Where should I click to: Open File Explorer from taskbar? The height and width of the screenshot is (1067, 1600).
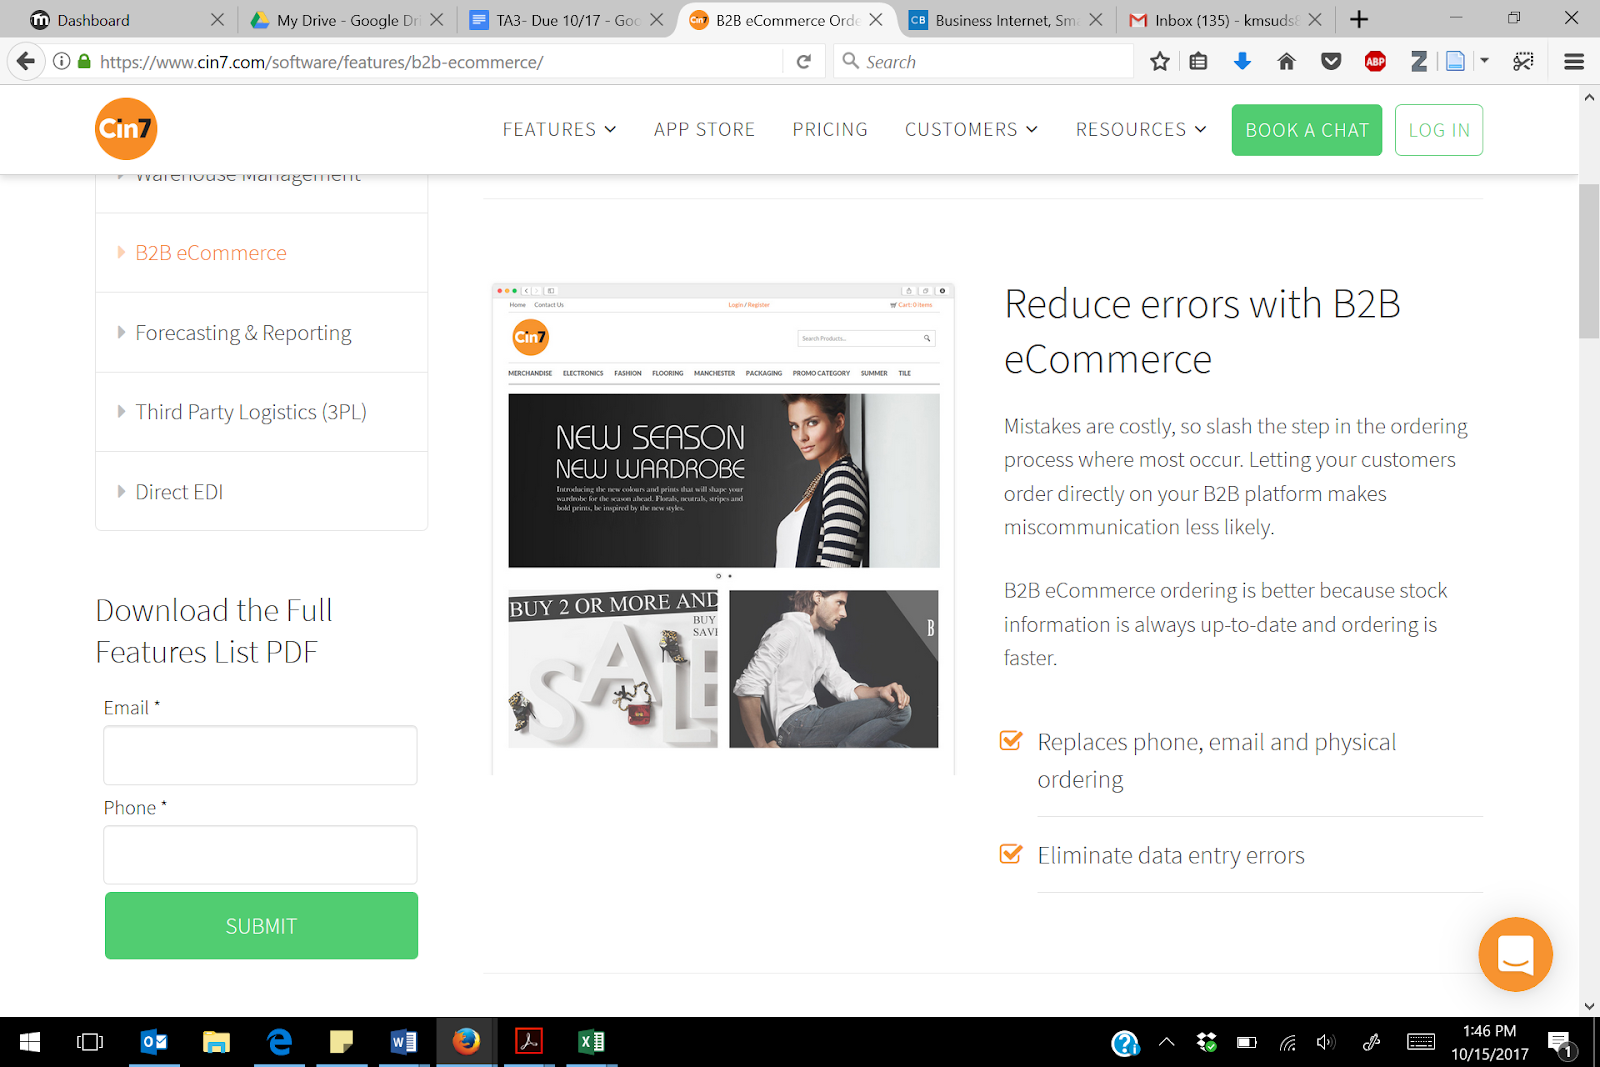click(x=216, y=1042)
